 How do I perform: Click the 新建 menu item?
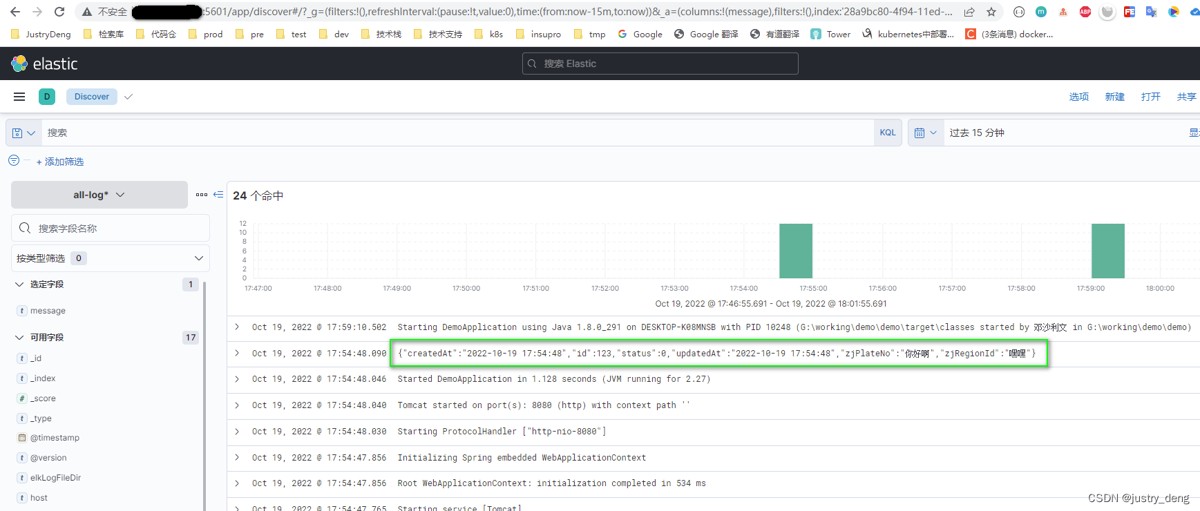click(1115, 97)
